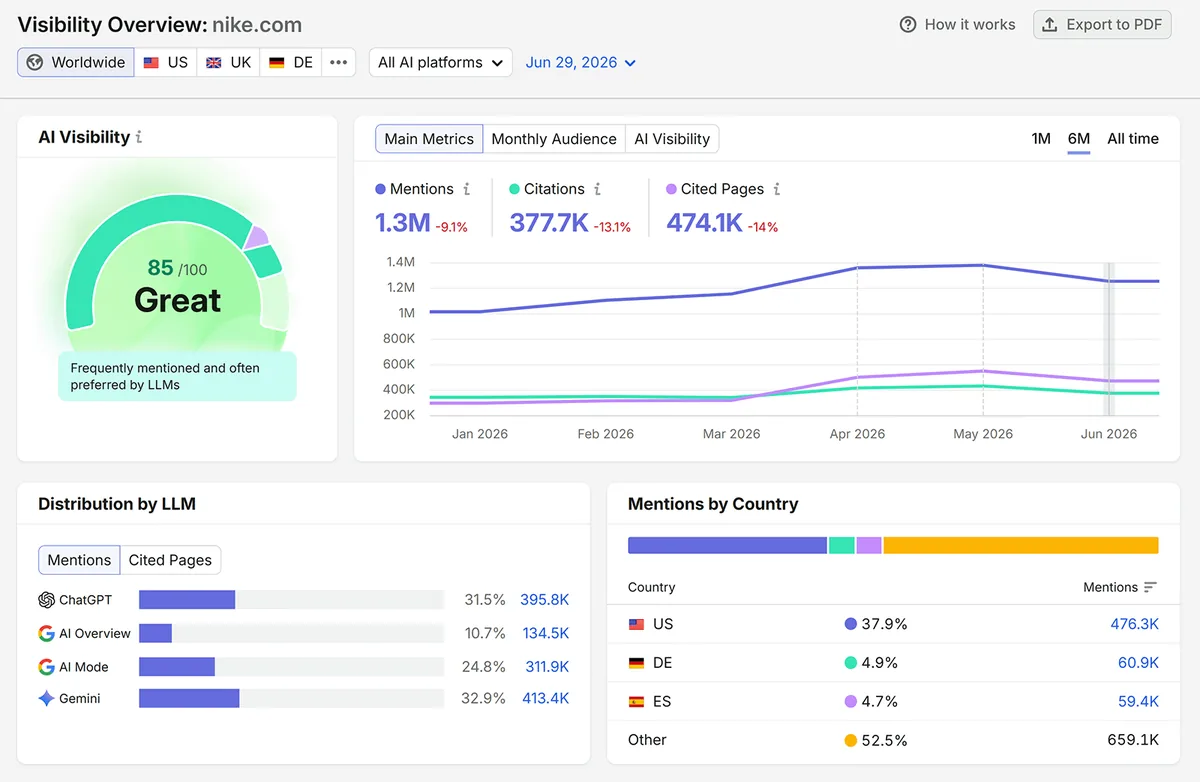
Task: Click the Google icon for AI Overview
Action: tap(46, 633)
